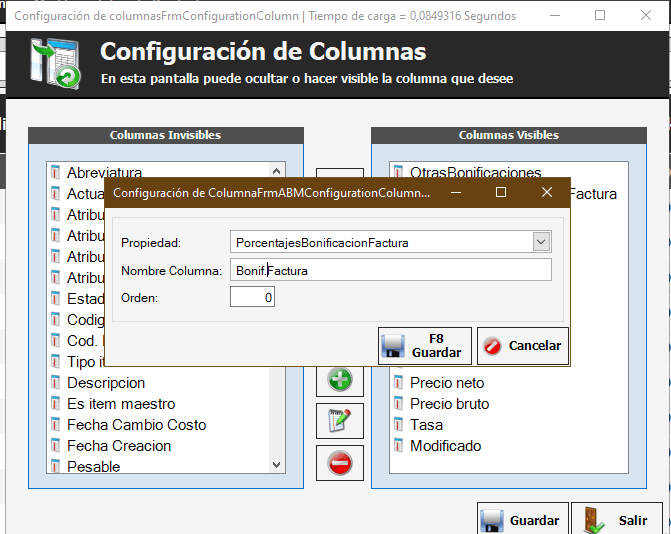The width and height of the screenshot is (671, 534).
Task: Click the Tasa column icon
Action: tap(399, 425)
